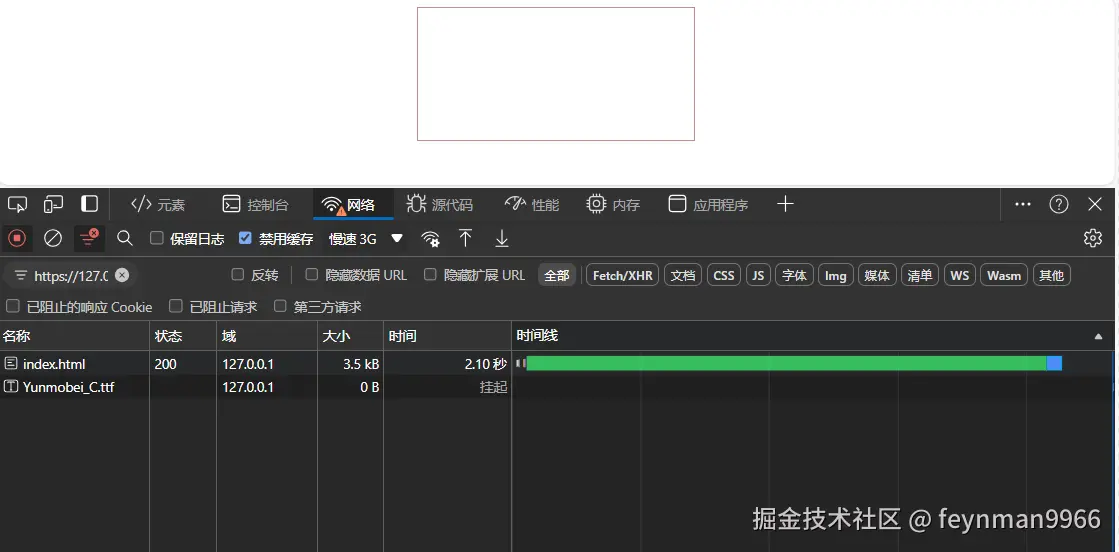Sort by the timeline column arrow
1119x552 pixels.
click(x=1098, y=336)
